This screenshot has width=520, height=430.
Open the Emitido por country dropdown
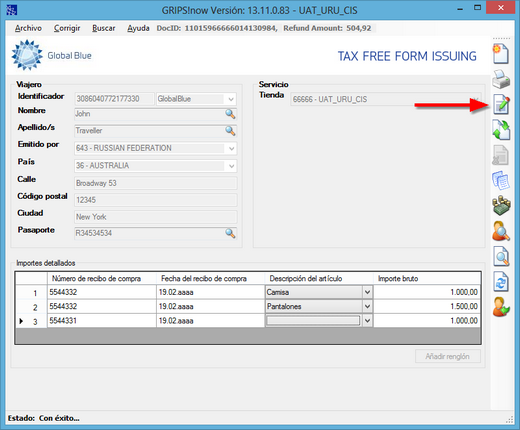pos(231,148)
